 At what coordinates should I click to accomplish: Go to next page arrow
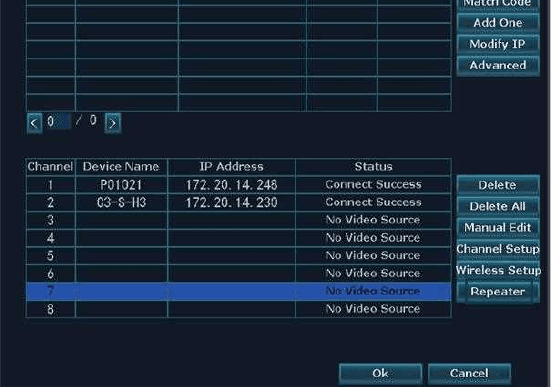[x=113, y=123]
